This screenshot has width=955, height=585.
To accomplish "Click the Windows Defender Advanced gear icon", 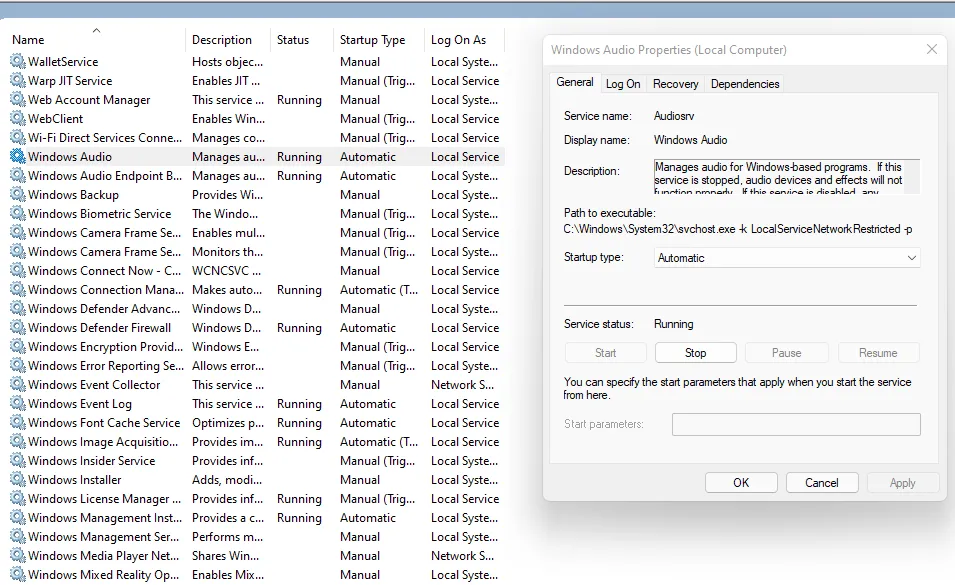I will 18,309.
